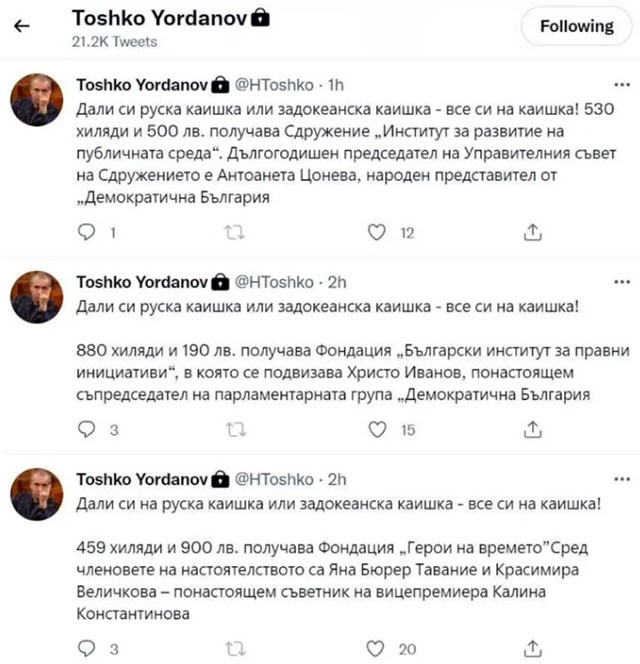
Task: Like the tweet with 12 likes
Action: coord(377,231)
